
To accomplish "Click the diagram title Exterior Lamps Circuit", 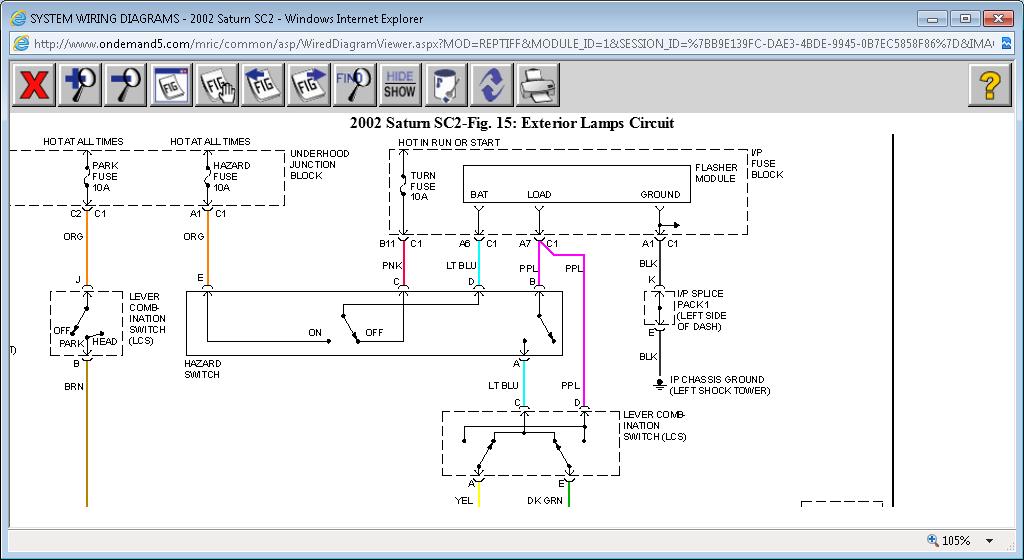I will click(x=512, y=123).
